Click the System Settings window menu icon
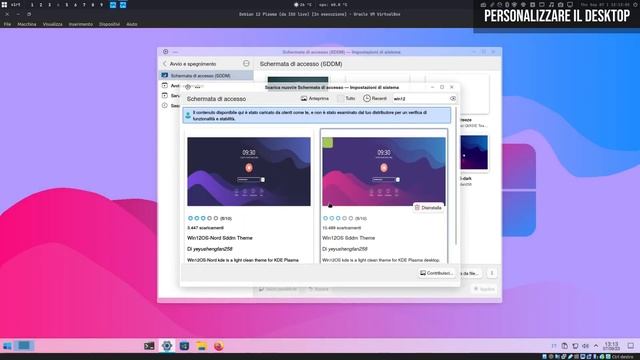The image size is (640, 360). (x=165, y=52)
